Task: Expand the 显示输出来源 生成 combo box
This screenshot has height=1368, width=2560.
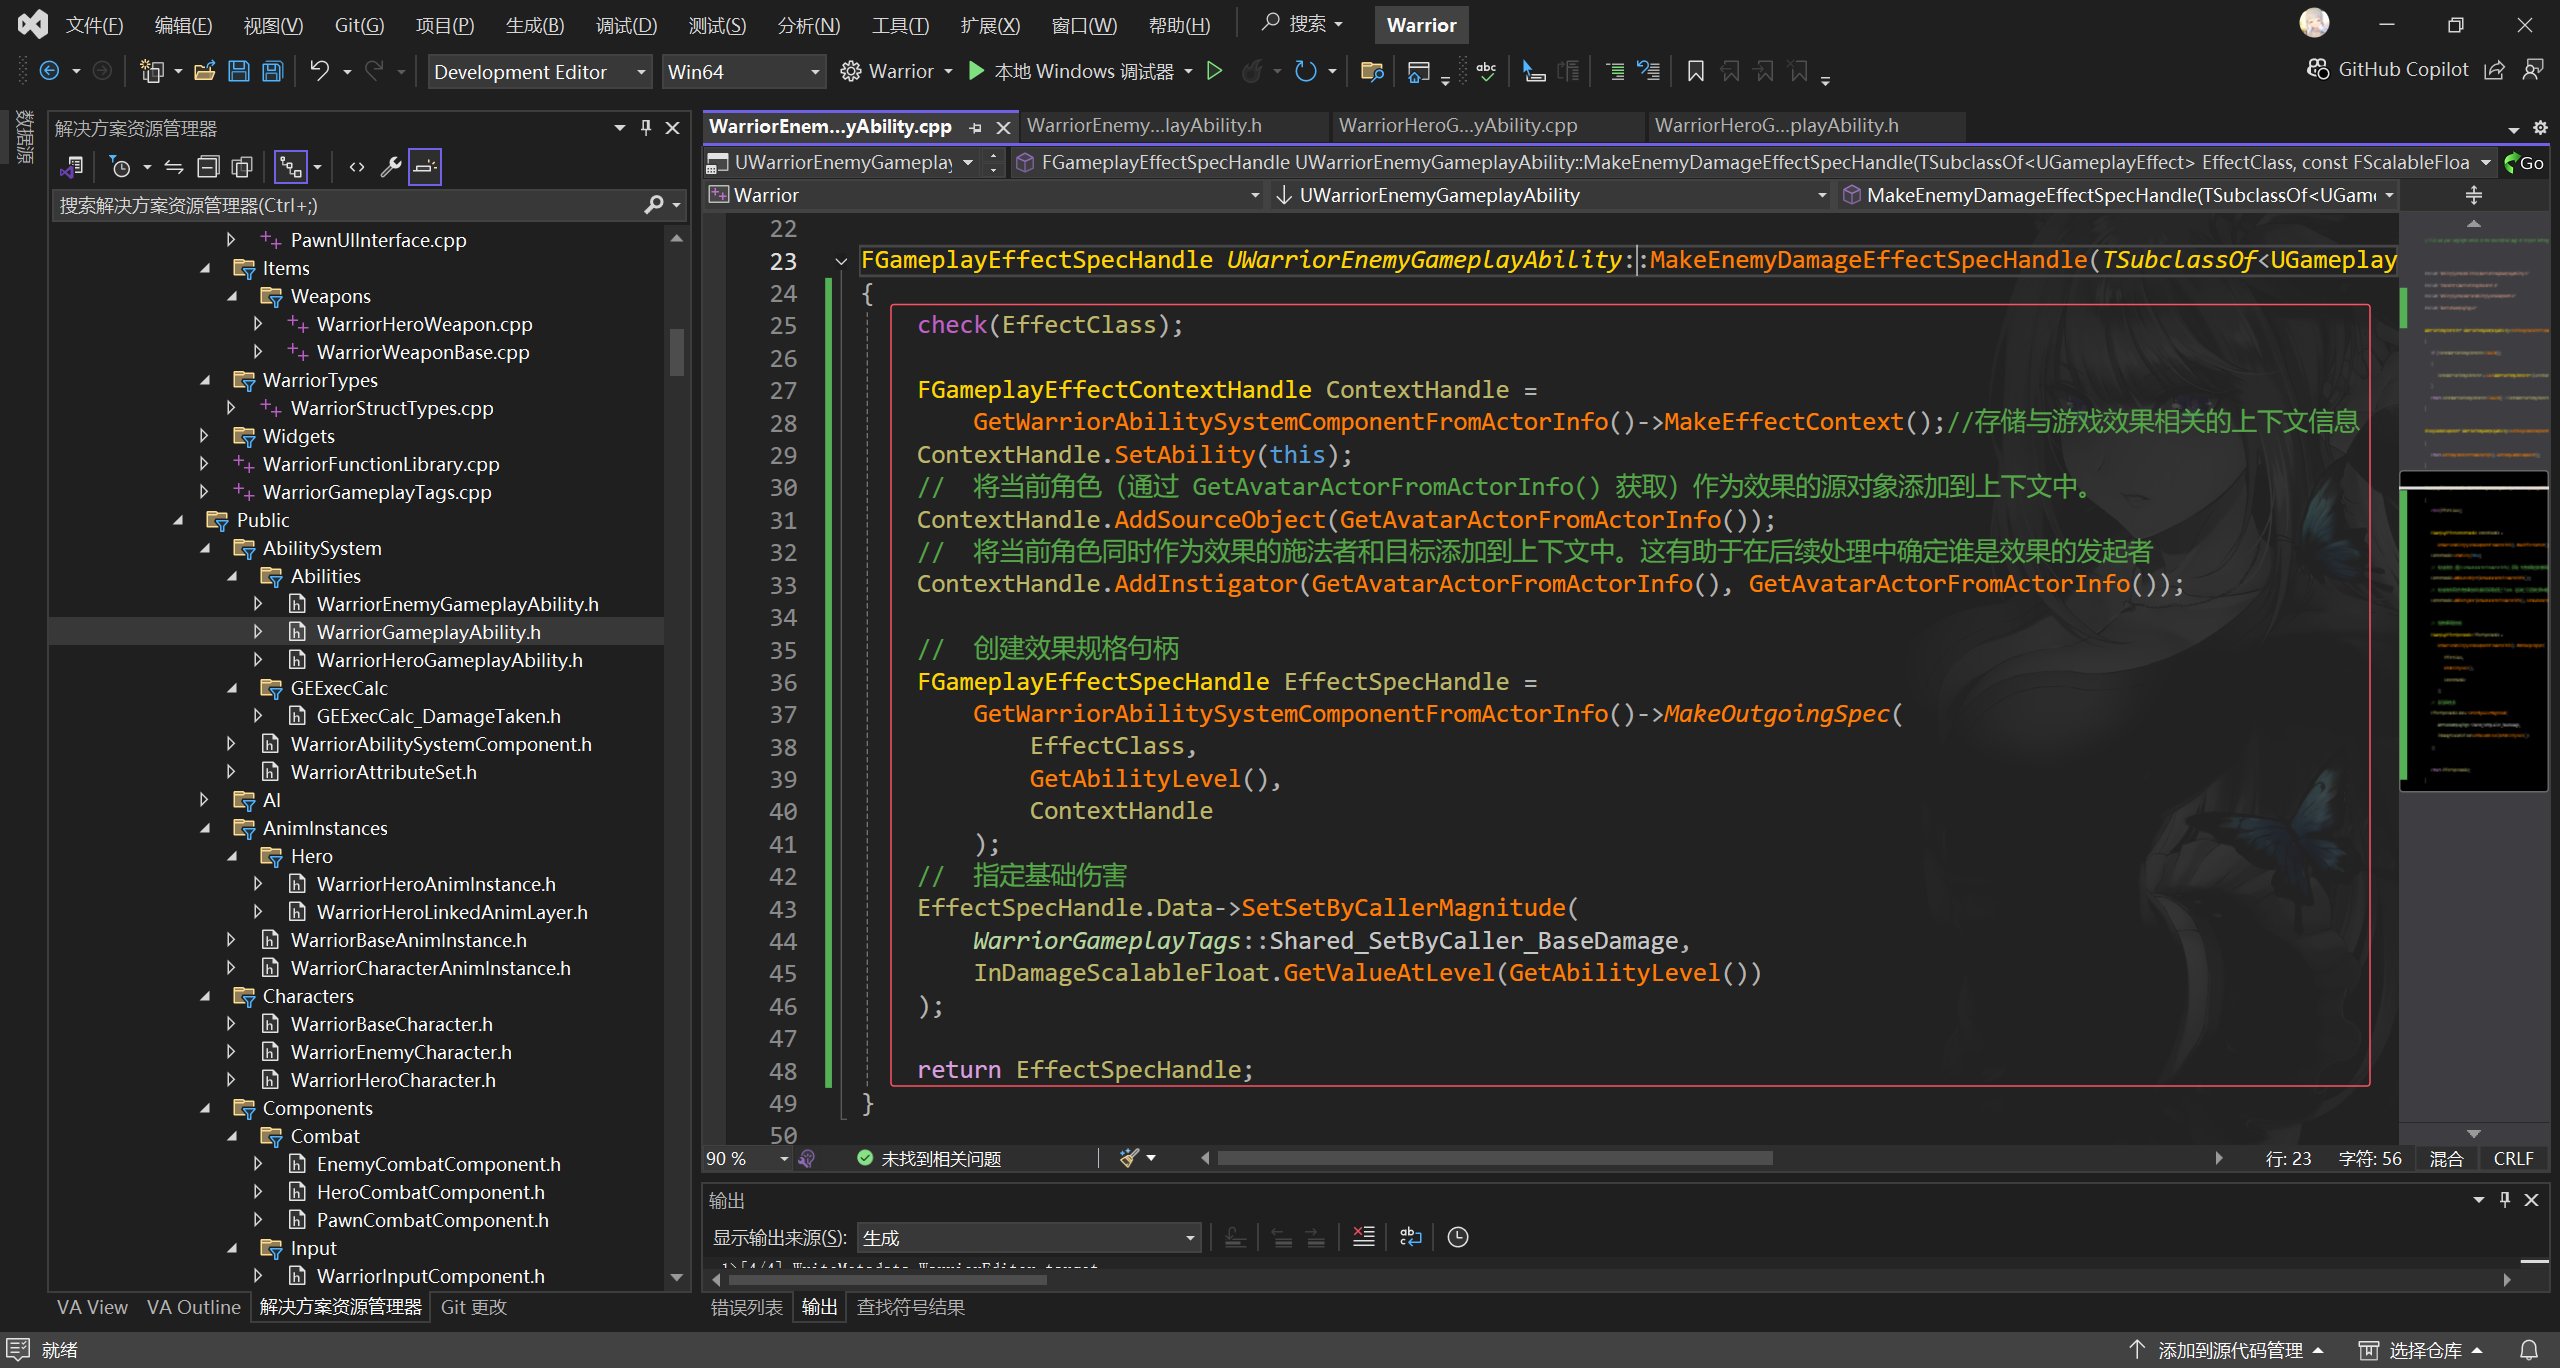Action: pyautogui.click(x=1190, y=1238)
